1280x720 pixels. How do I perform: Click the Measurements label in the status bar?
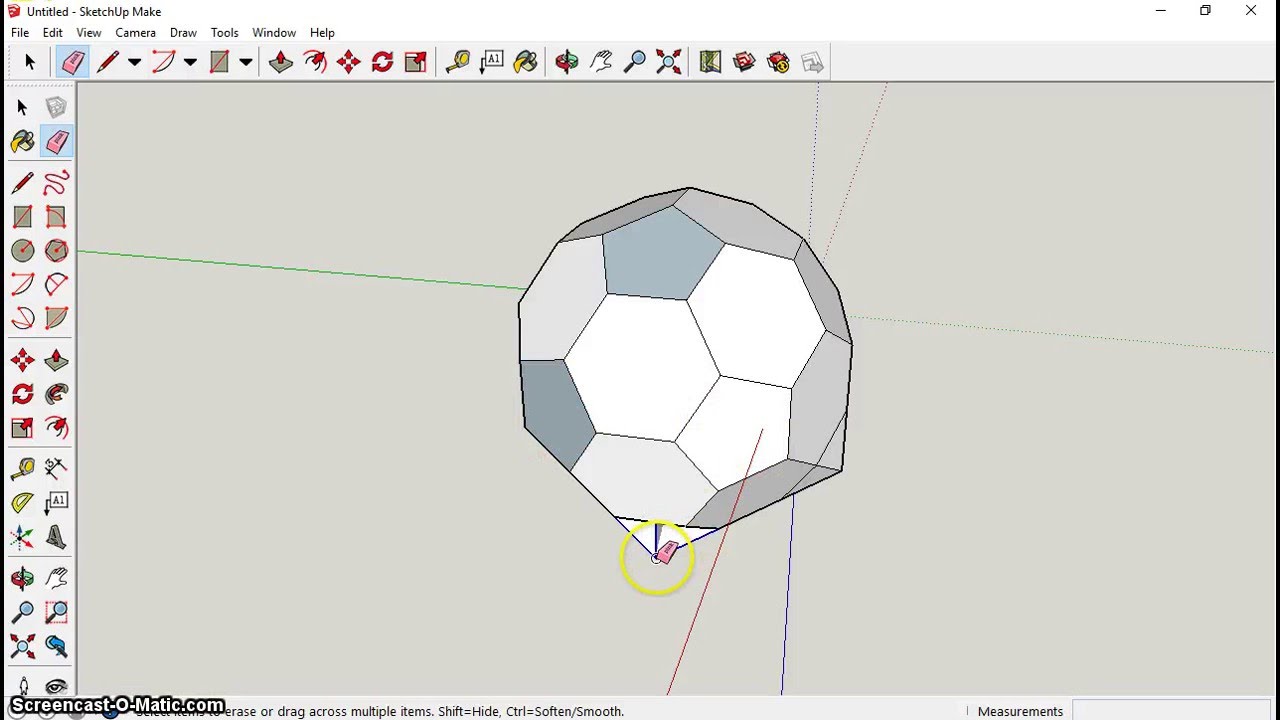(1020, 711)
